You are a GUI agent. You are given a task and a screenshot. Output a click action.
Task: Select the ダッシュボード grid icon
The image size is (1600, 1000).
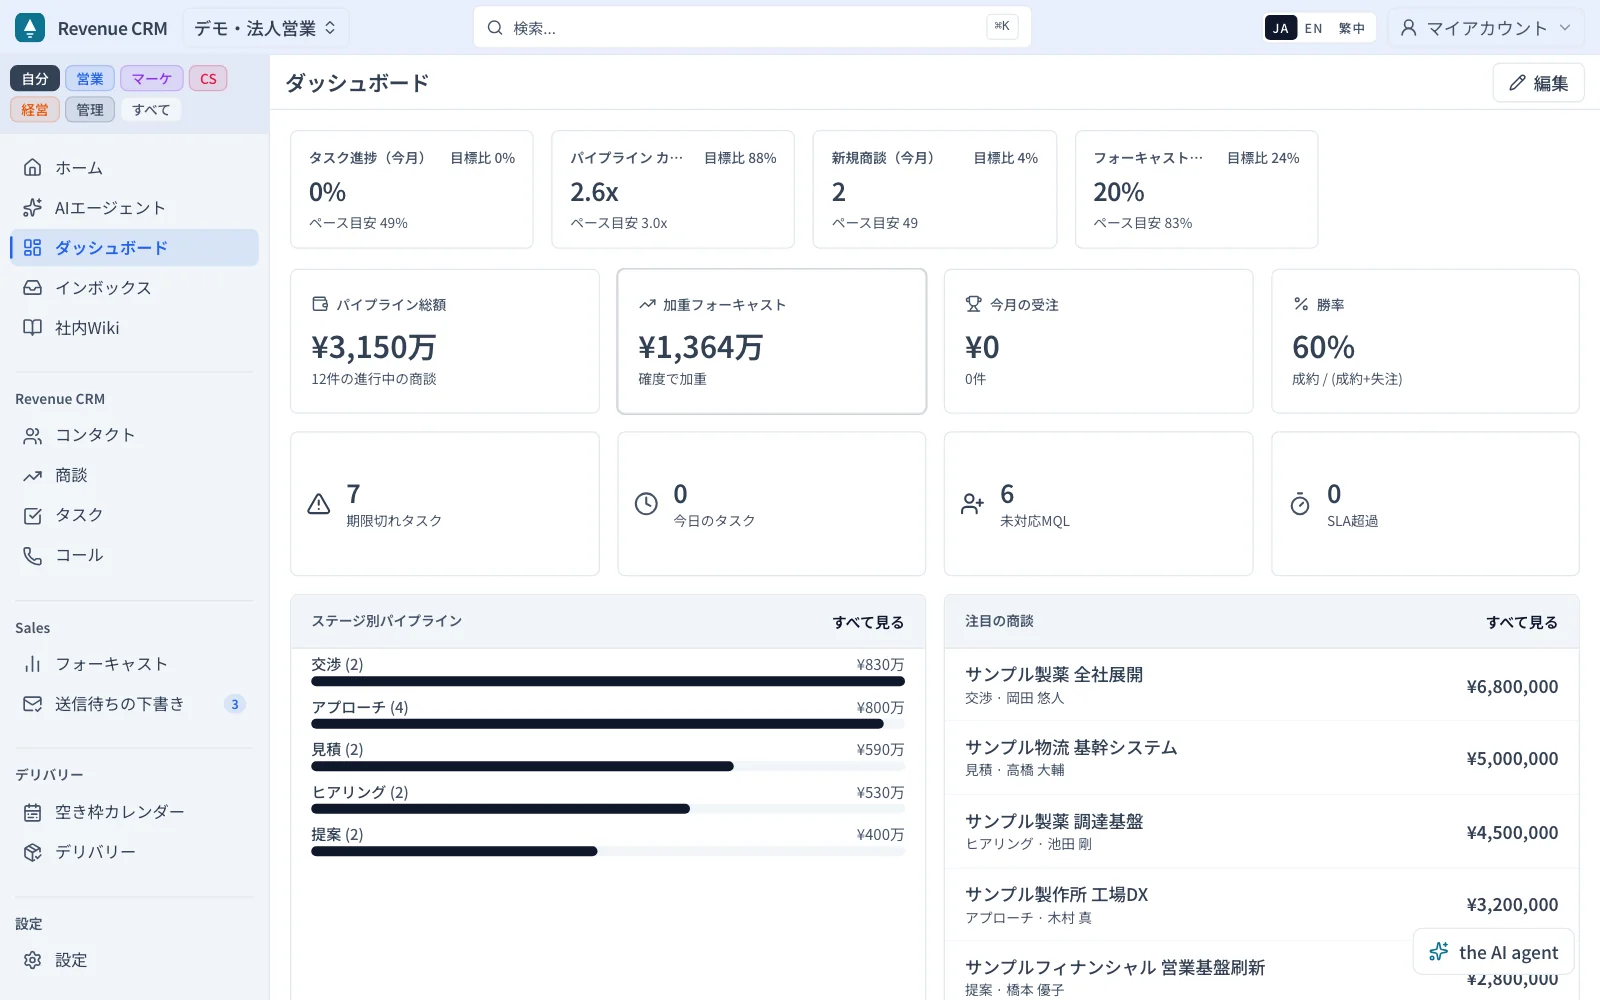coord(33,248)
